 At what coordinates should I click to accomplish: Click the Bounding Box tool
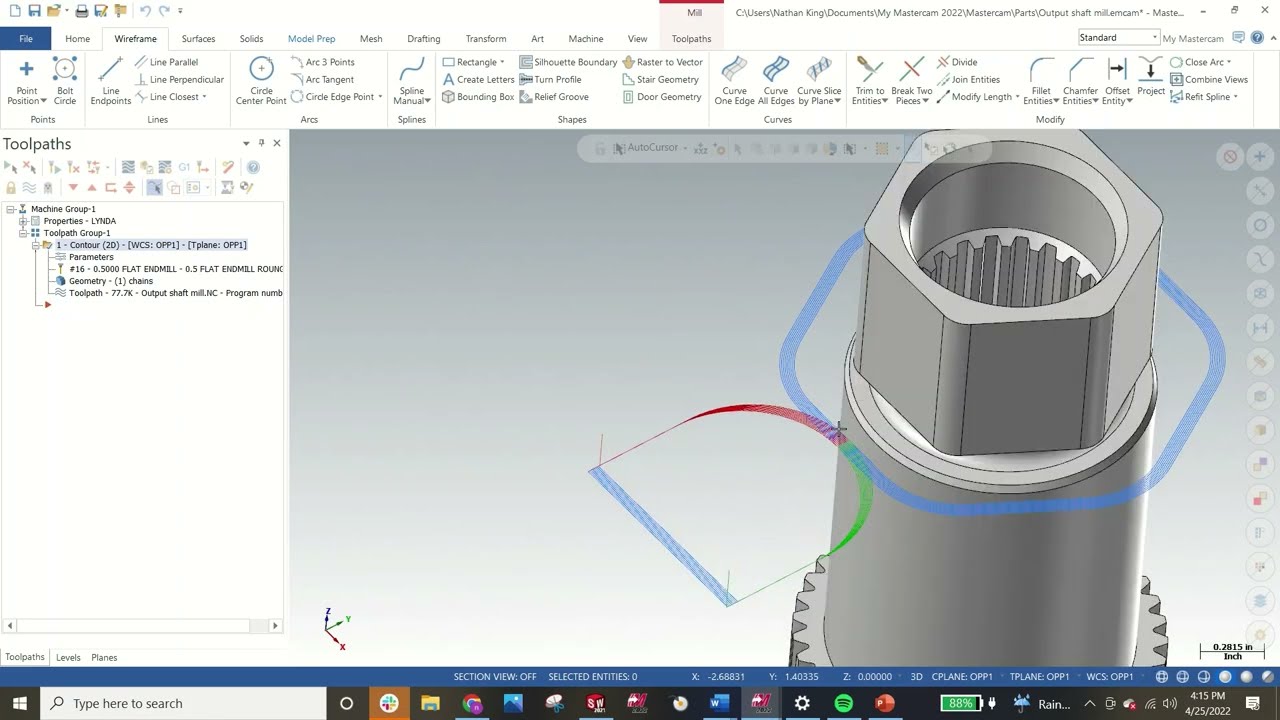click(478, 97)
